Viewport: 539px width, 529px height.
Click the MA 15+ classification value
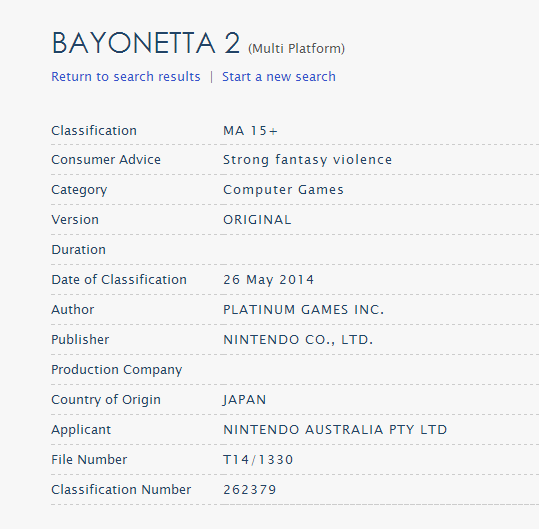click(250, 131)
